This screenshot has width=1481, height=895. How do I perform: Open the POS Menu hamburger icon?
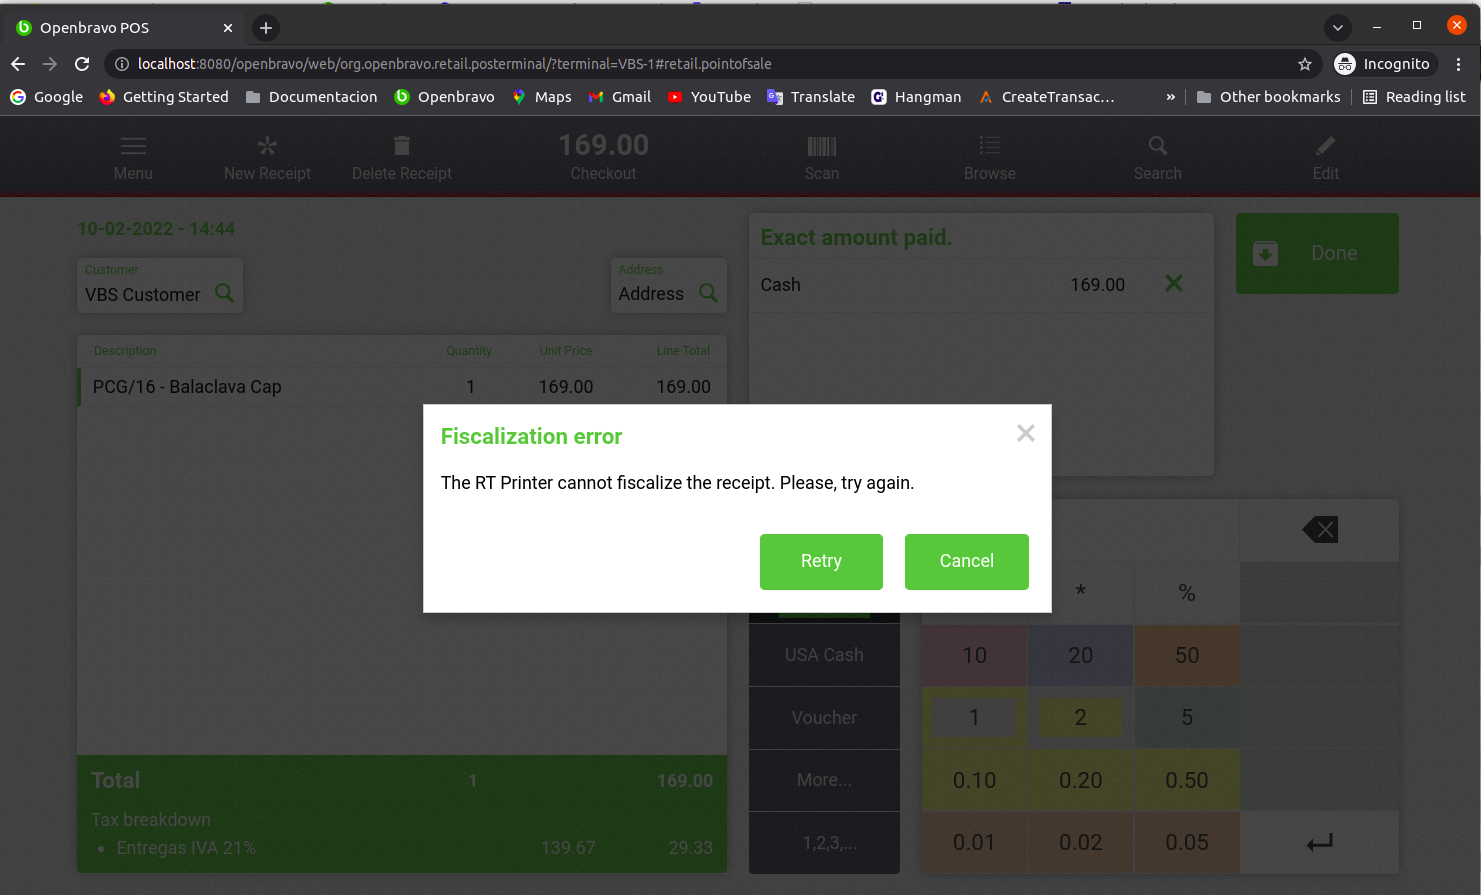pyautogui.click(x=133, y=147)
